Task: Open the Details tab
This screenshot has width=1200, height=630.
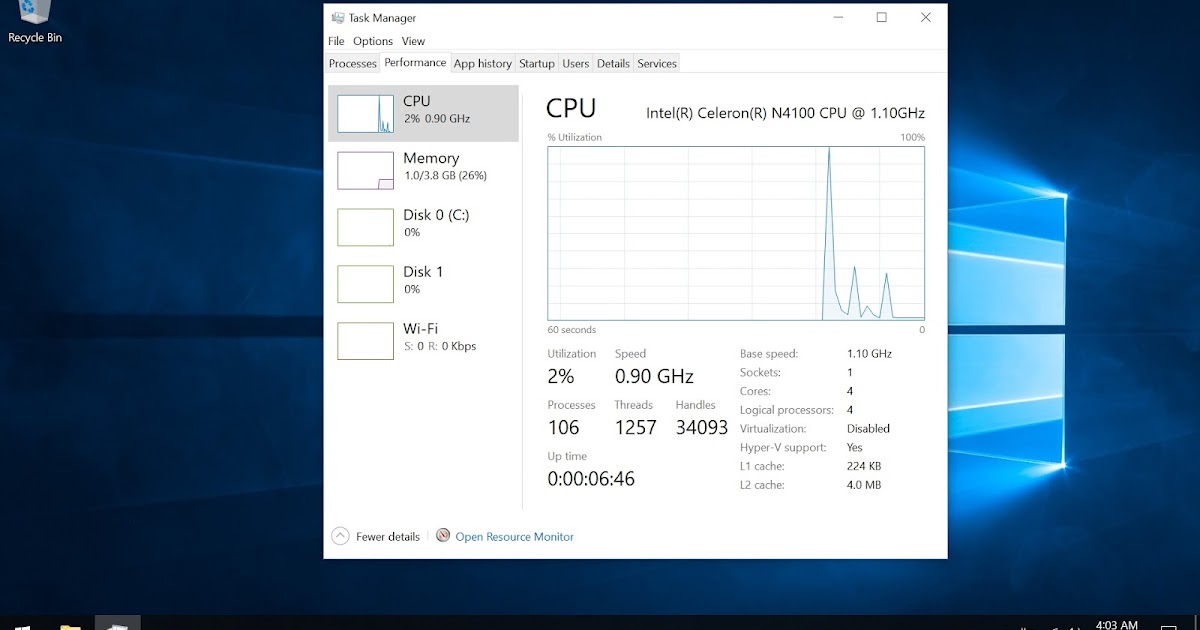Action: pos(613,63)
